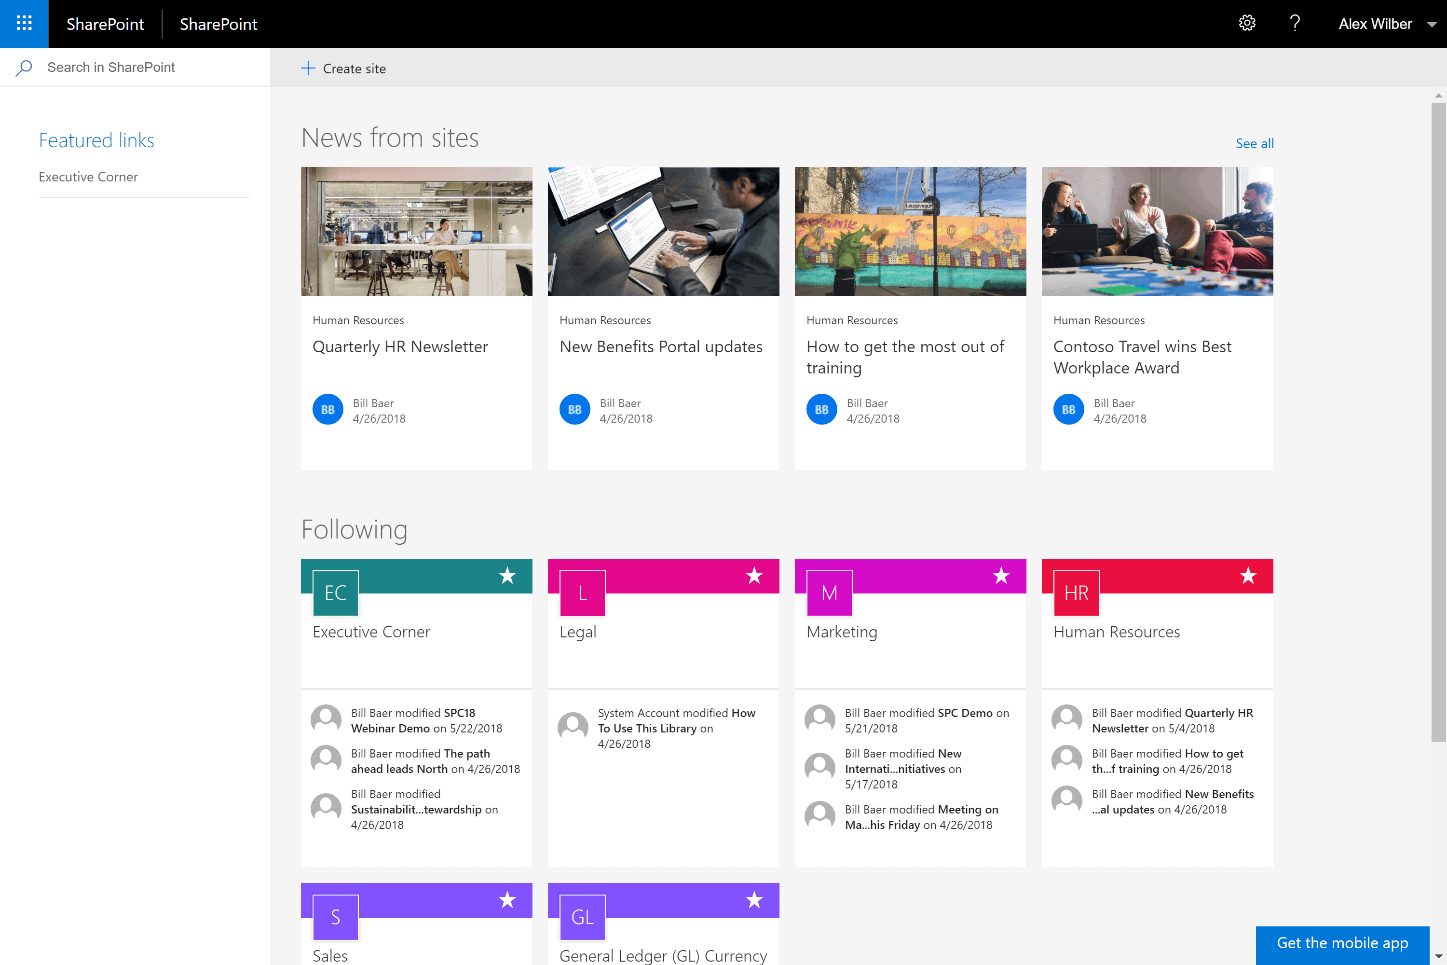This screenshot has width=1447, height=965.
Task: Toggle the follow star on Human Resources
Action: (x=1248, y=575)
